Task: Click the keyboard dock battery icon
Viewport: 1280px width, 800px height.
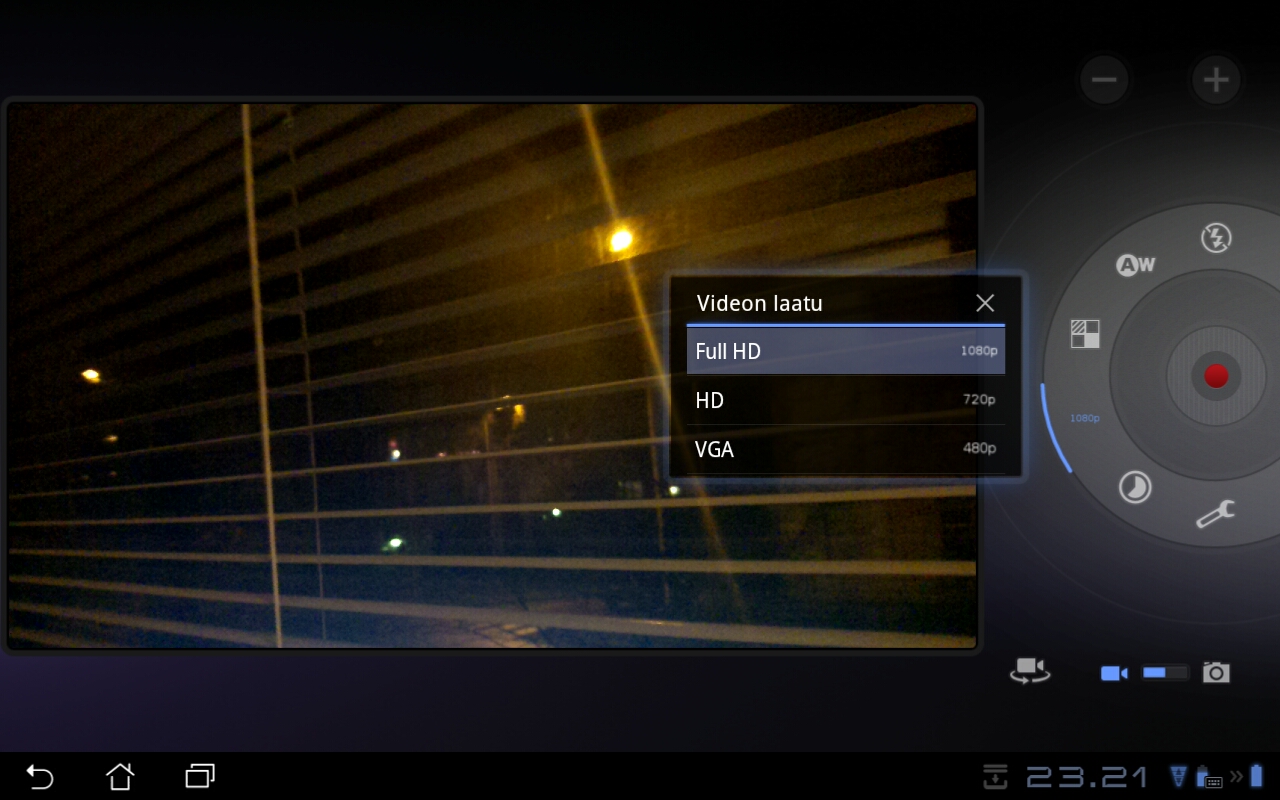Action: [x=1208, y=776]
